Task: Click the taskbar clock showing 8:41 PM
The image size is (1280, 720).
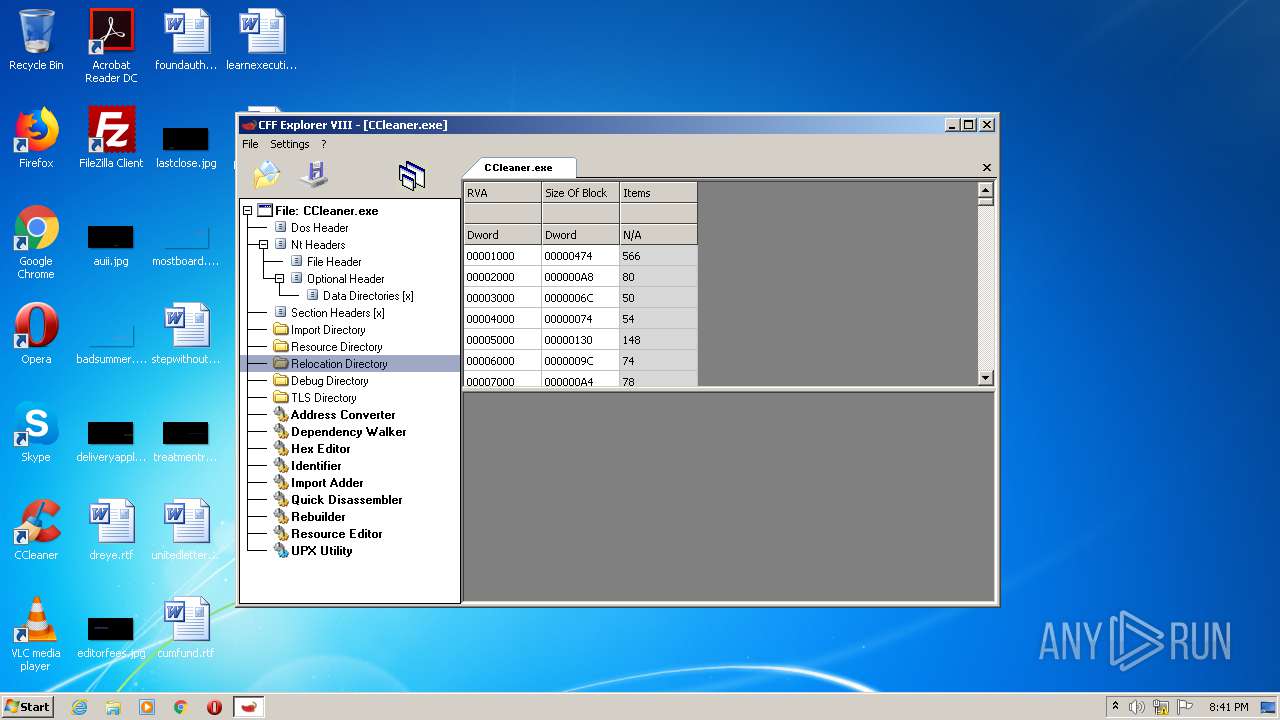Action: tap(1228, 707)
